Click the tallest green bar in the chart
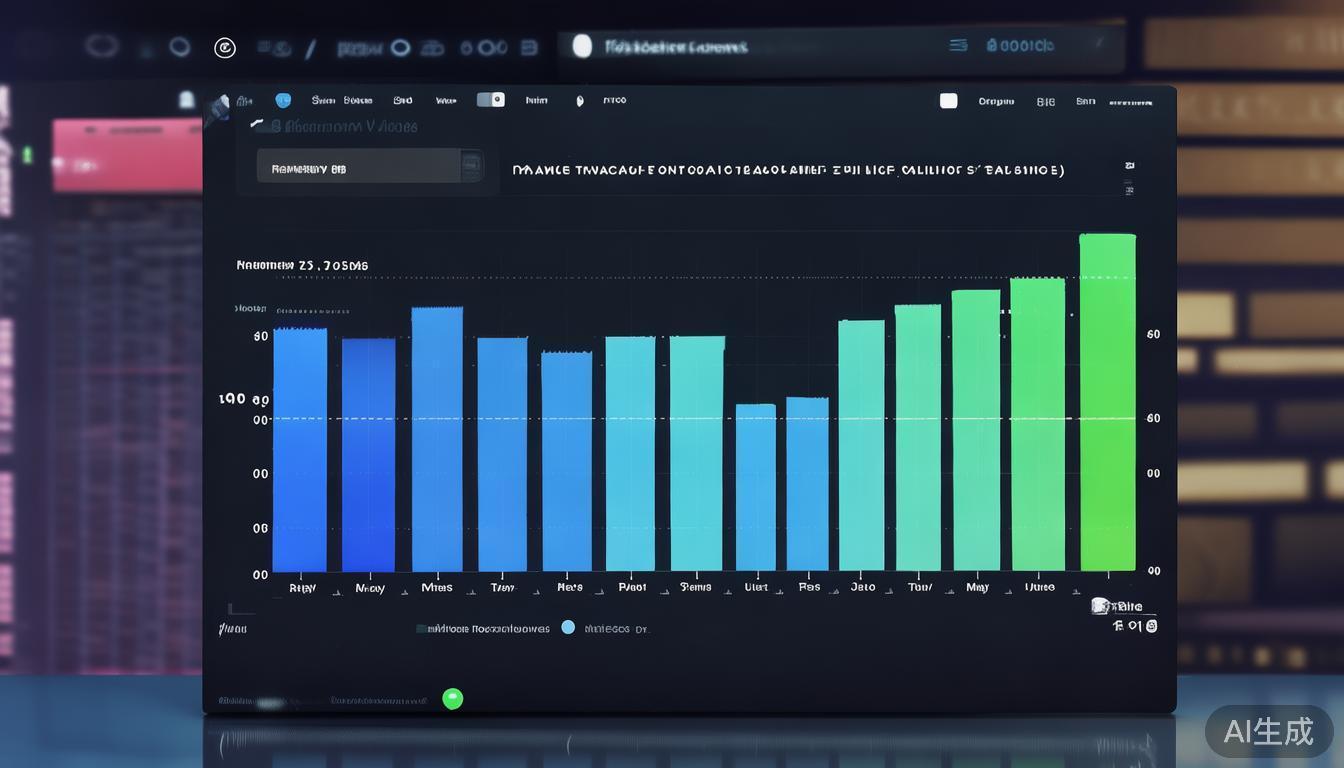The height and width of the screenshot is (768, 1344). click(x=1107, y=400)
